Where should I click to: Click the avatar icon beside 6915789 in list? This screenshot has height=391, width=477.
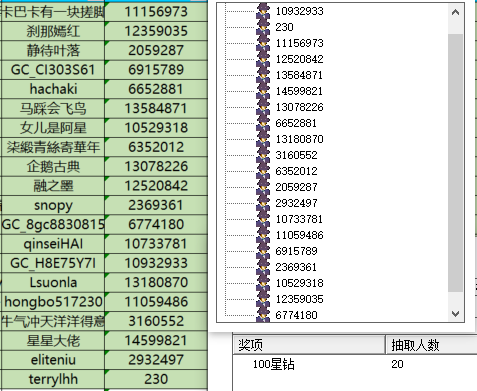pos(263,251)
